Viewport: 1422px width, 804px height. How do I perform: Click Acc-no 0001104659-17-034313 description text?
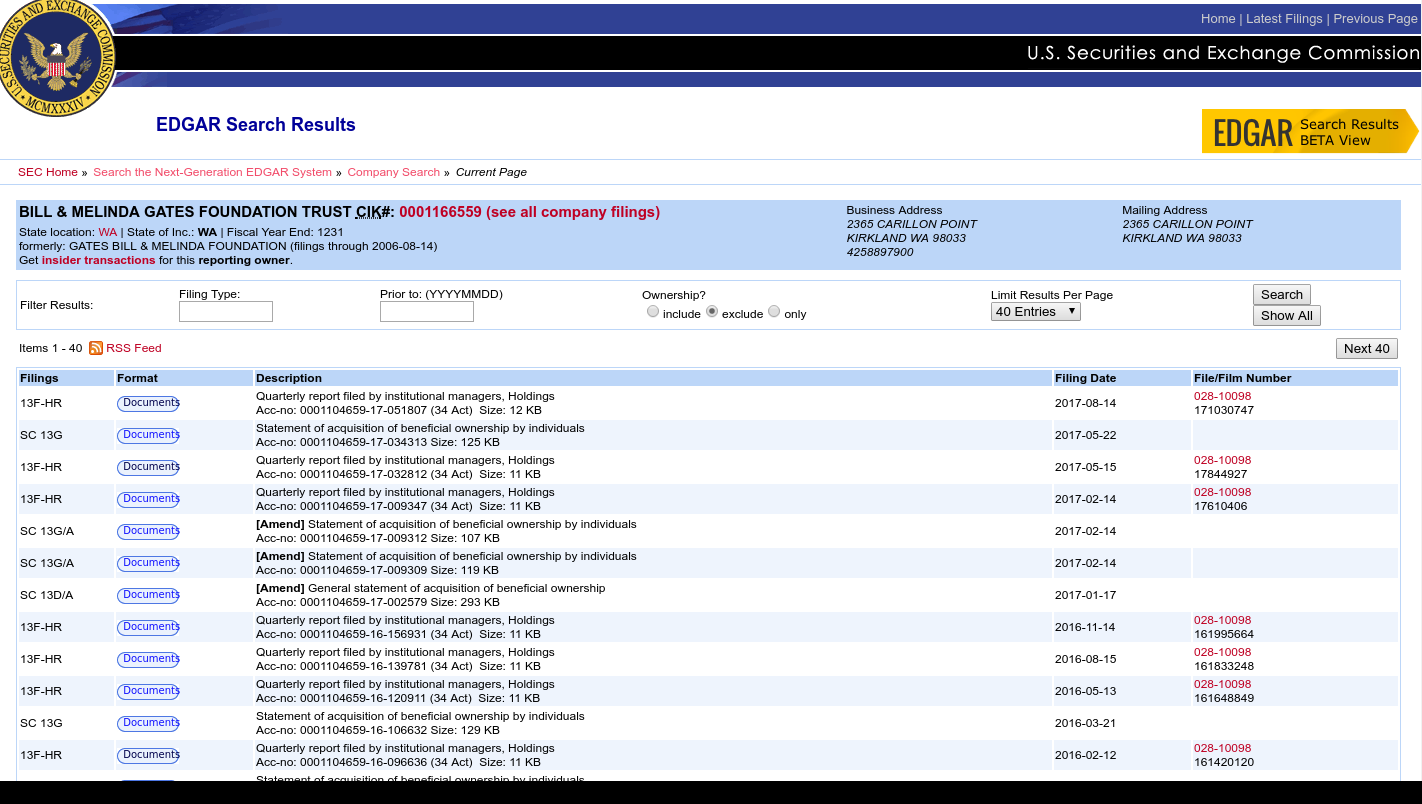coord(378,442)
